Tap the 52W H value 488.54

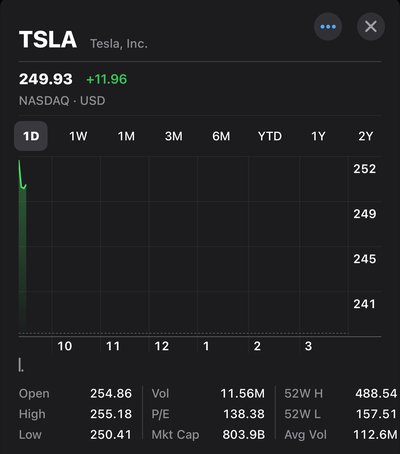(x=376, y=394)
